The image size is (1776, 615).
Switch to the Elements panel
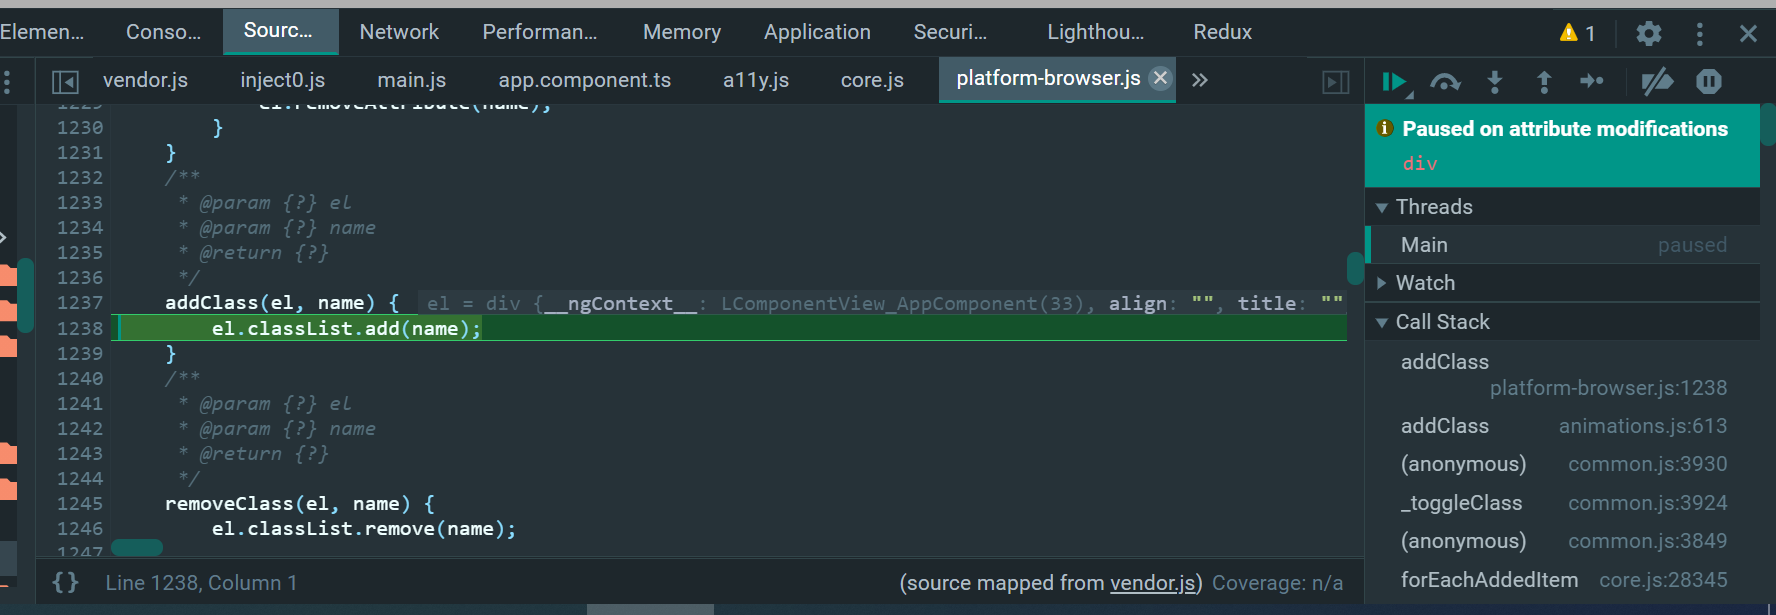click(42, 32)
